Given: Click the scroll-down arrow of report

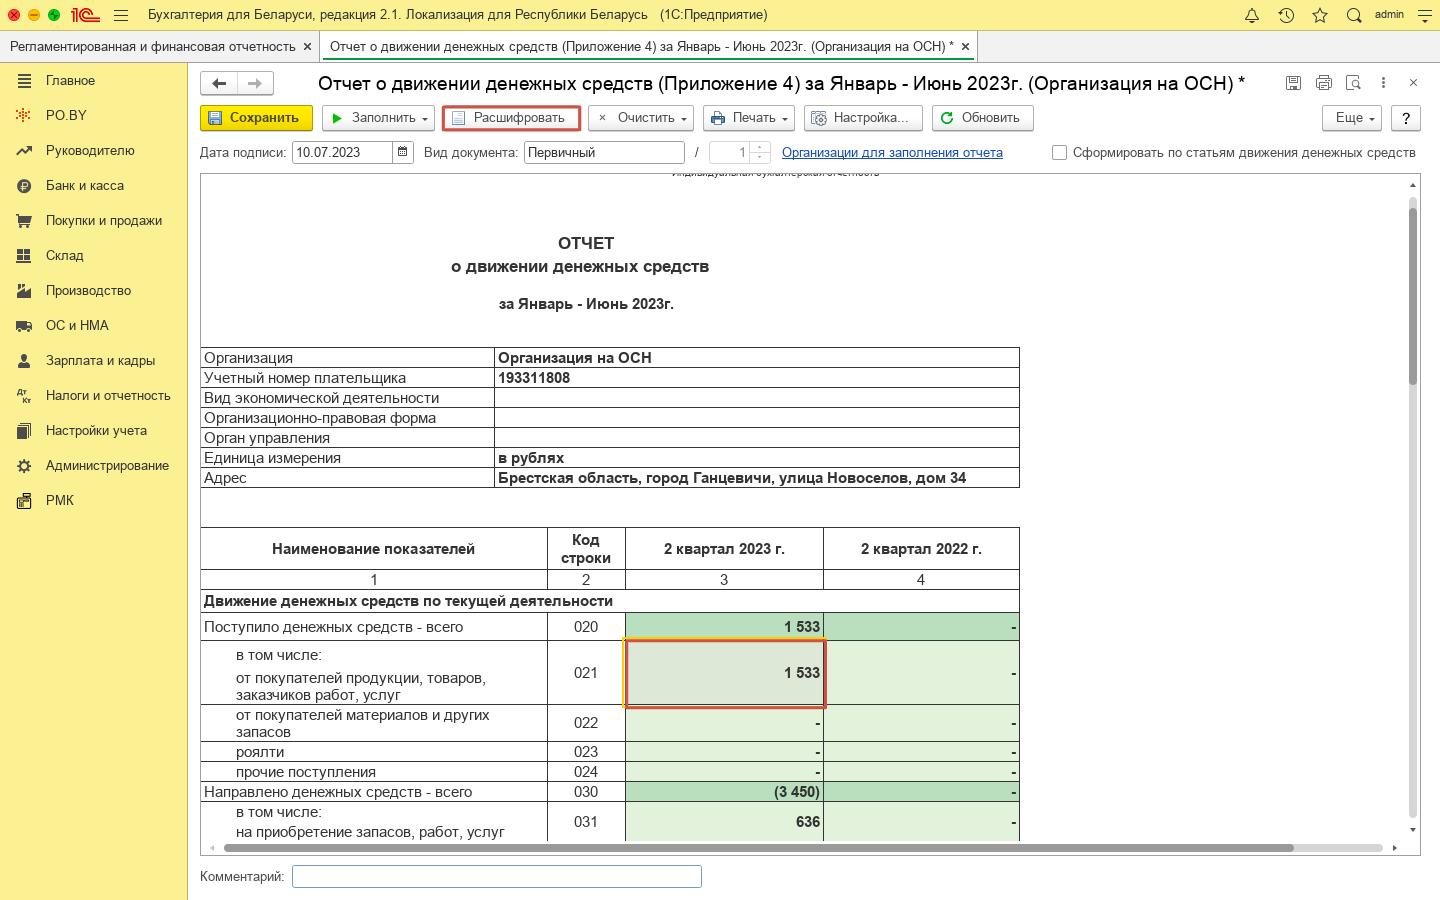Looking at the screenshot, I should point(1413,830).
